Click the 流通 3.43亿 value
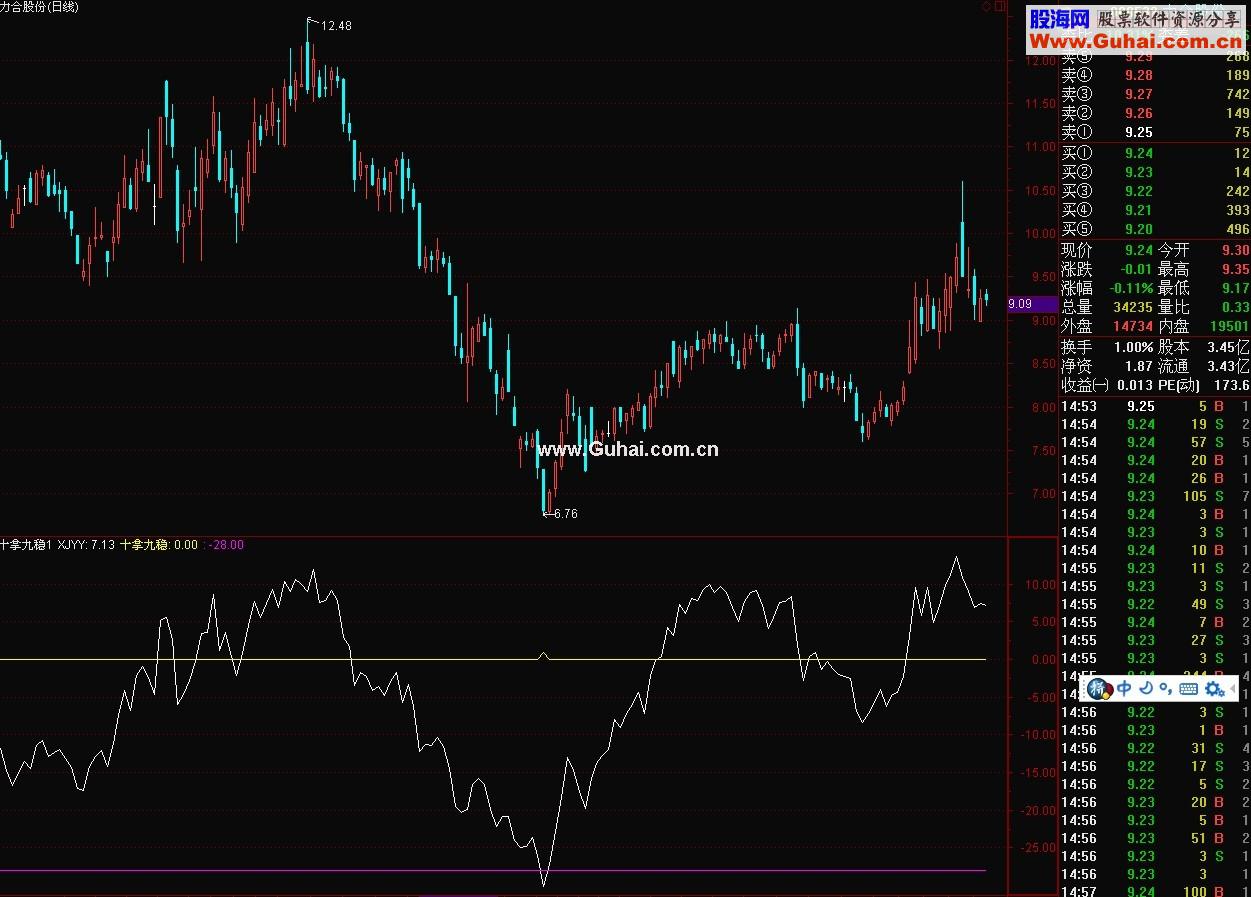1251x897 pixels. coord(1229,366)
